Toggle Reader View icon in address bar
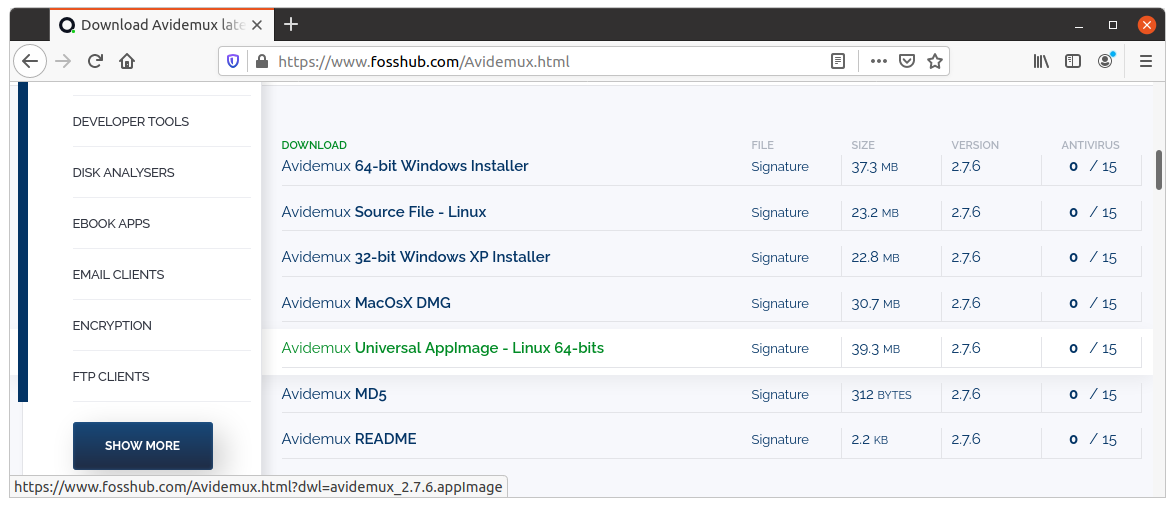The image size is (1175, 507). click(838, 61)
